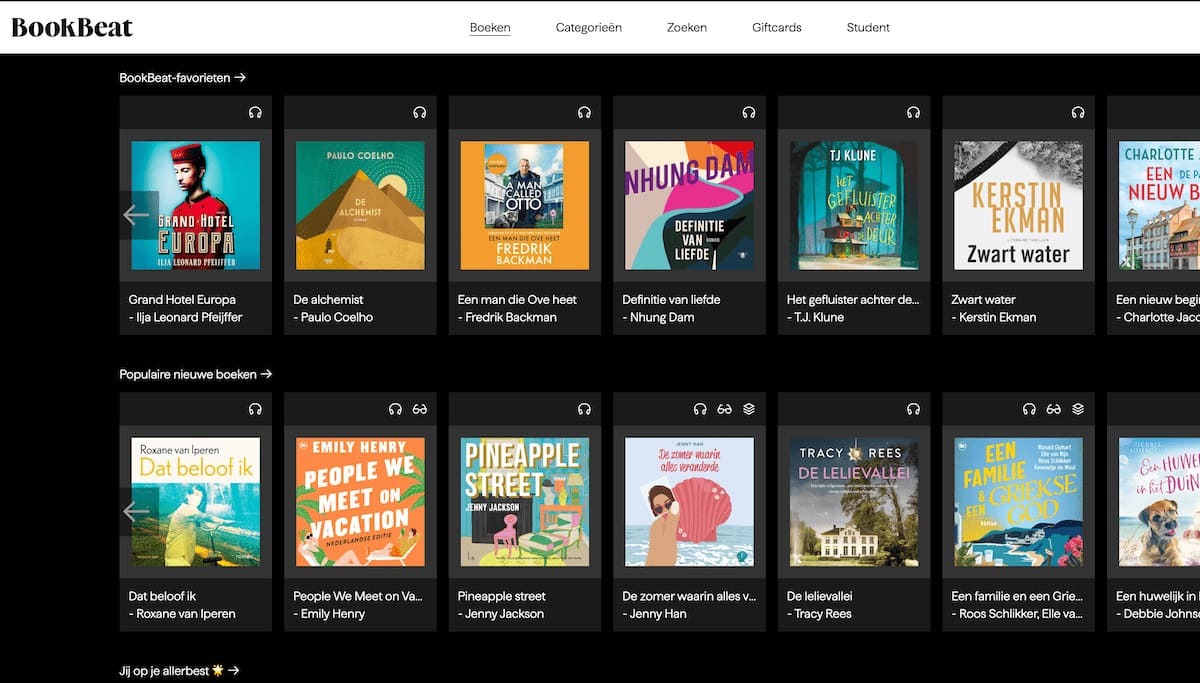The height and width of the screenshot is (683, 1200).
Task: Click the title text De alchemist
Action: 328,299
